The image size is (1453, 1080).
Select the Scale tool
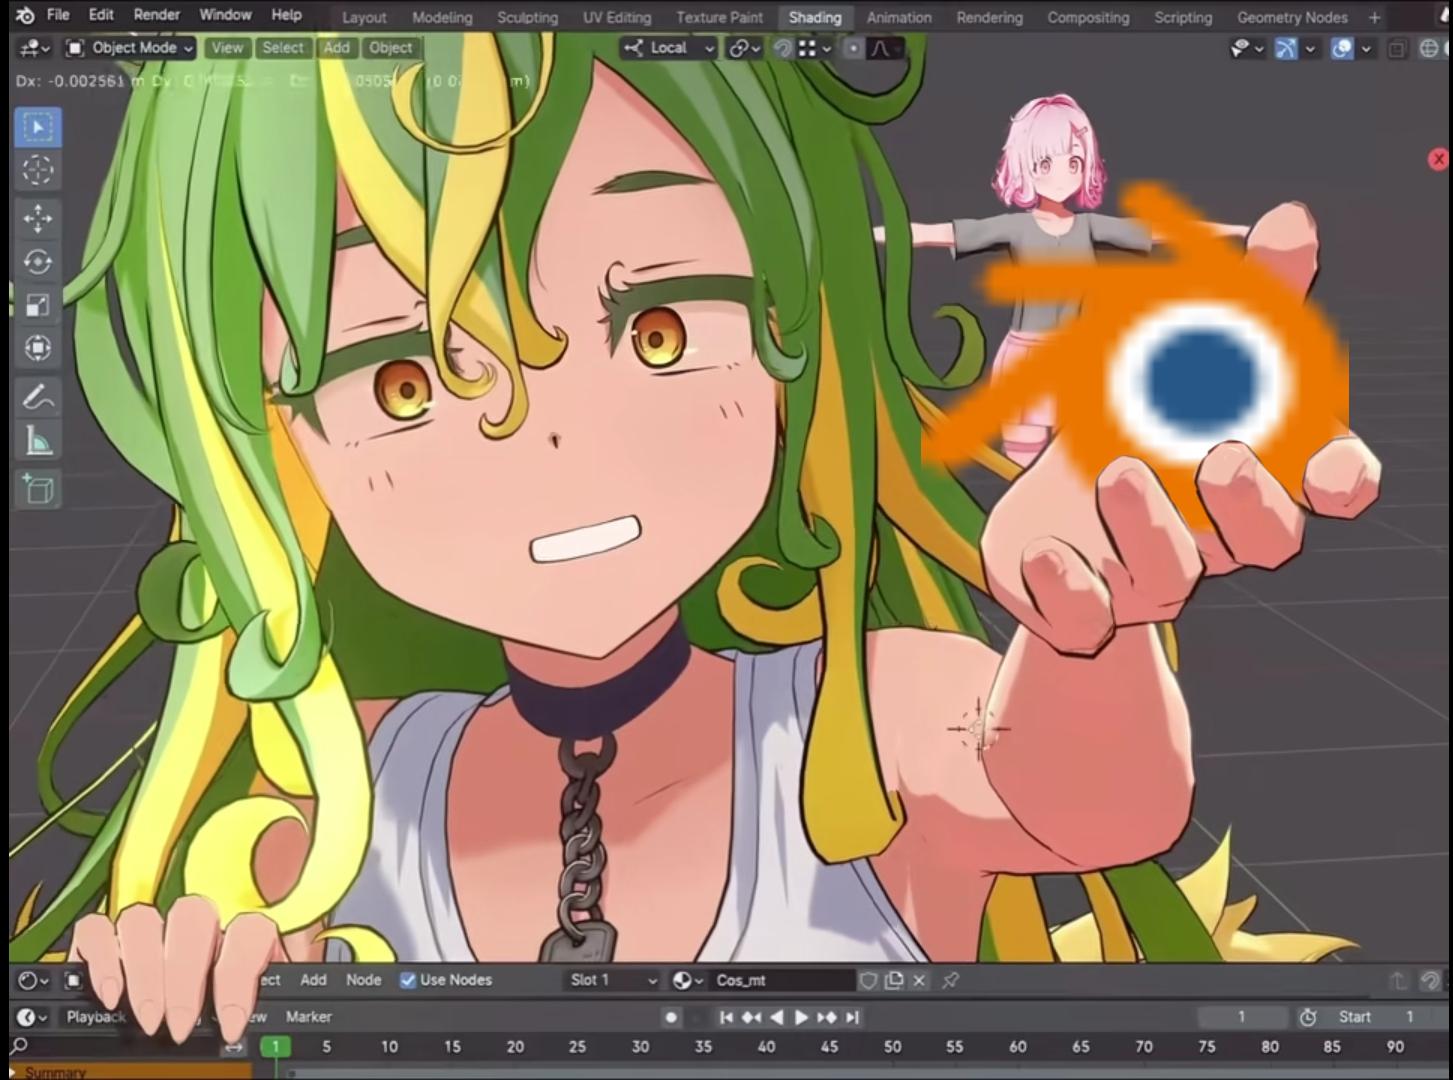[38, 305]
